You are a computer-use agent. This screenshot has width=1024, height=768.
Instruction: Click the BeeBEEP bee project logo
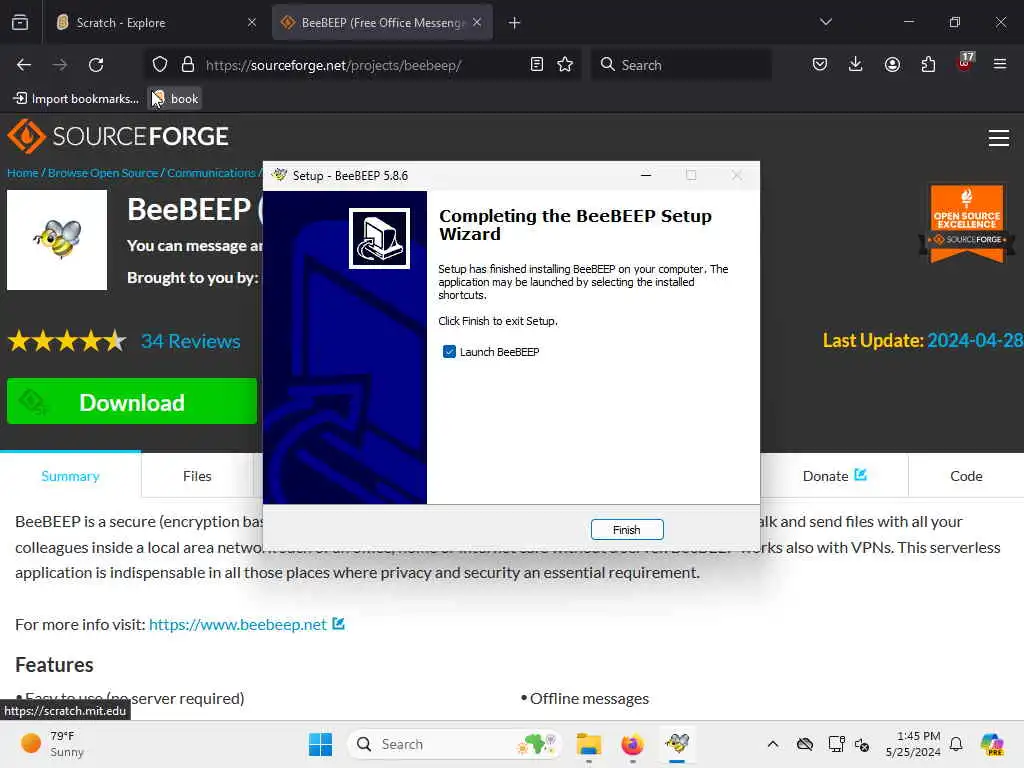(x=57, y=240)
